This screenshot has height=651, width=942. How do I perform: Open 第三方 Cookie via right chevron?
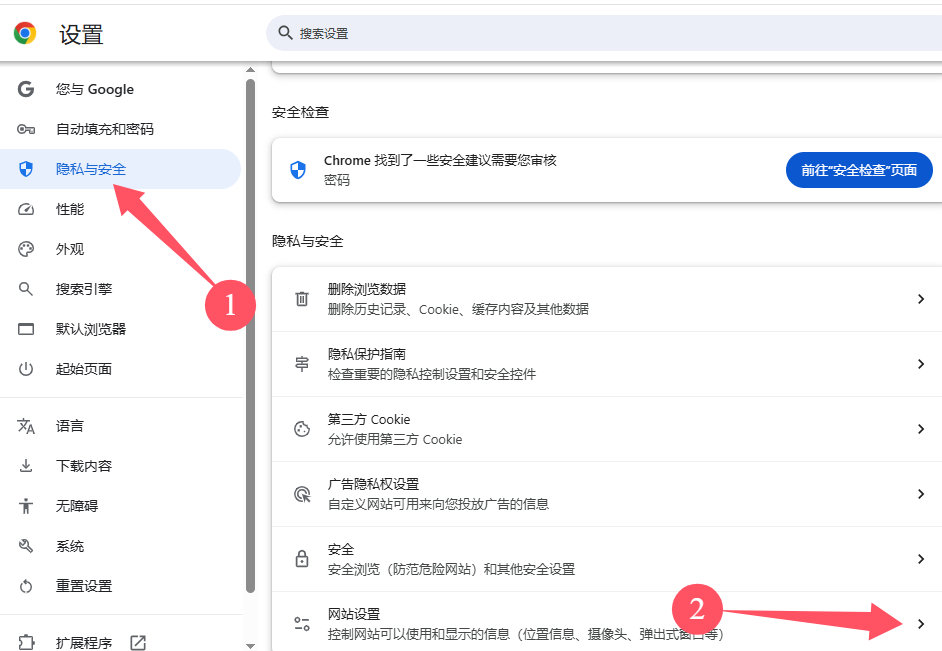[x=921, y=429]
